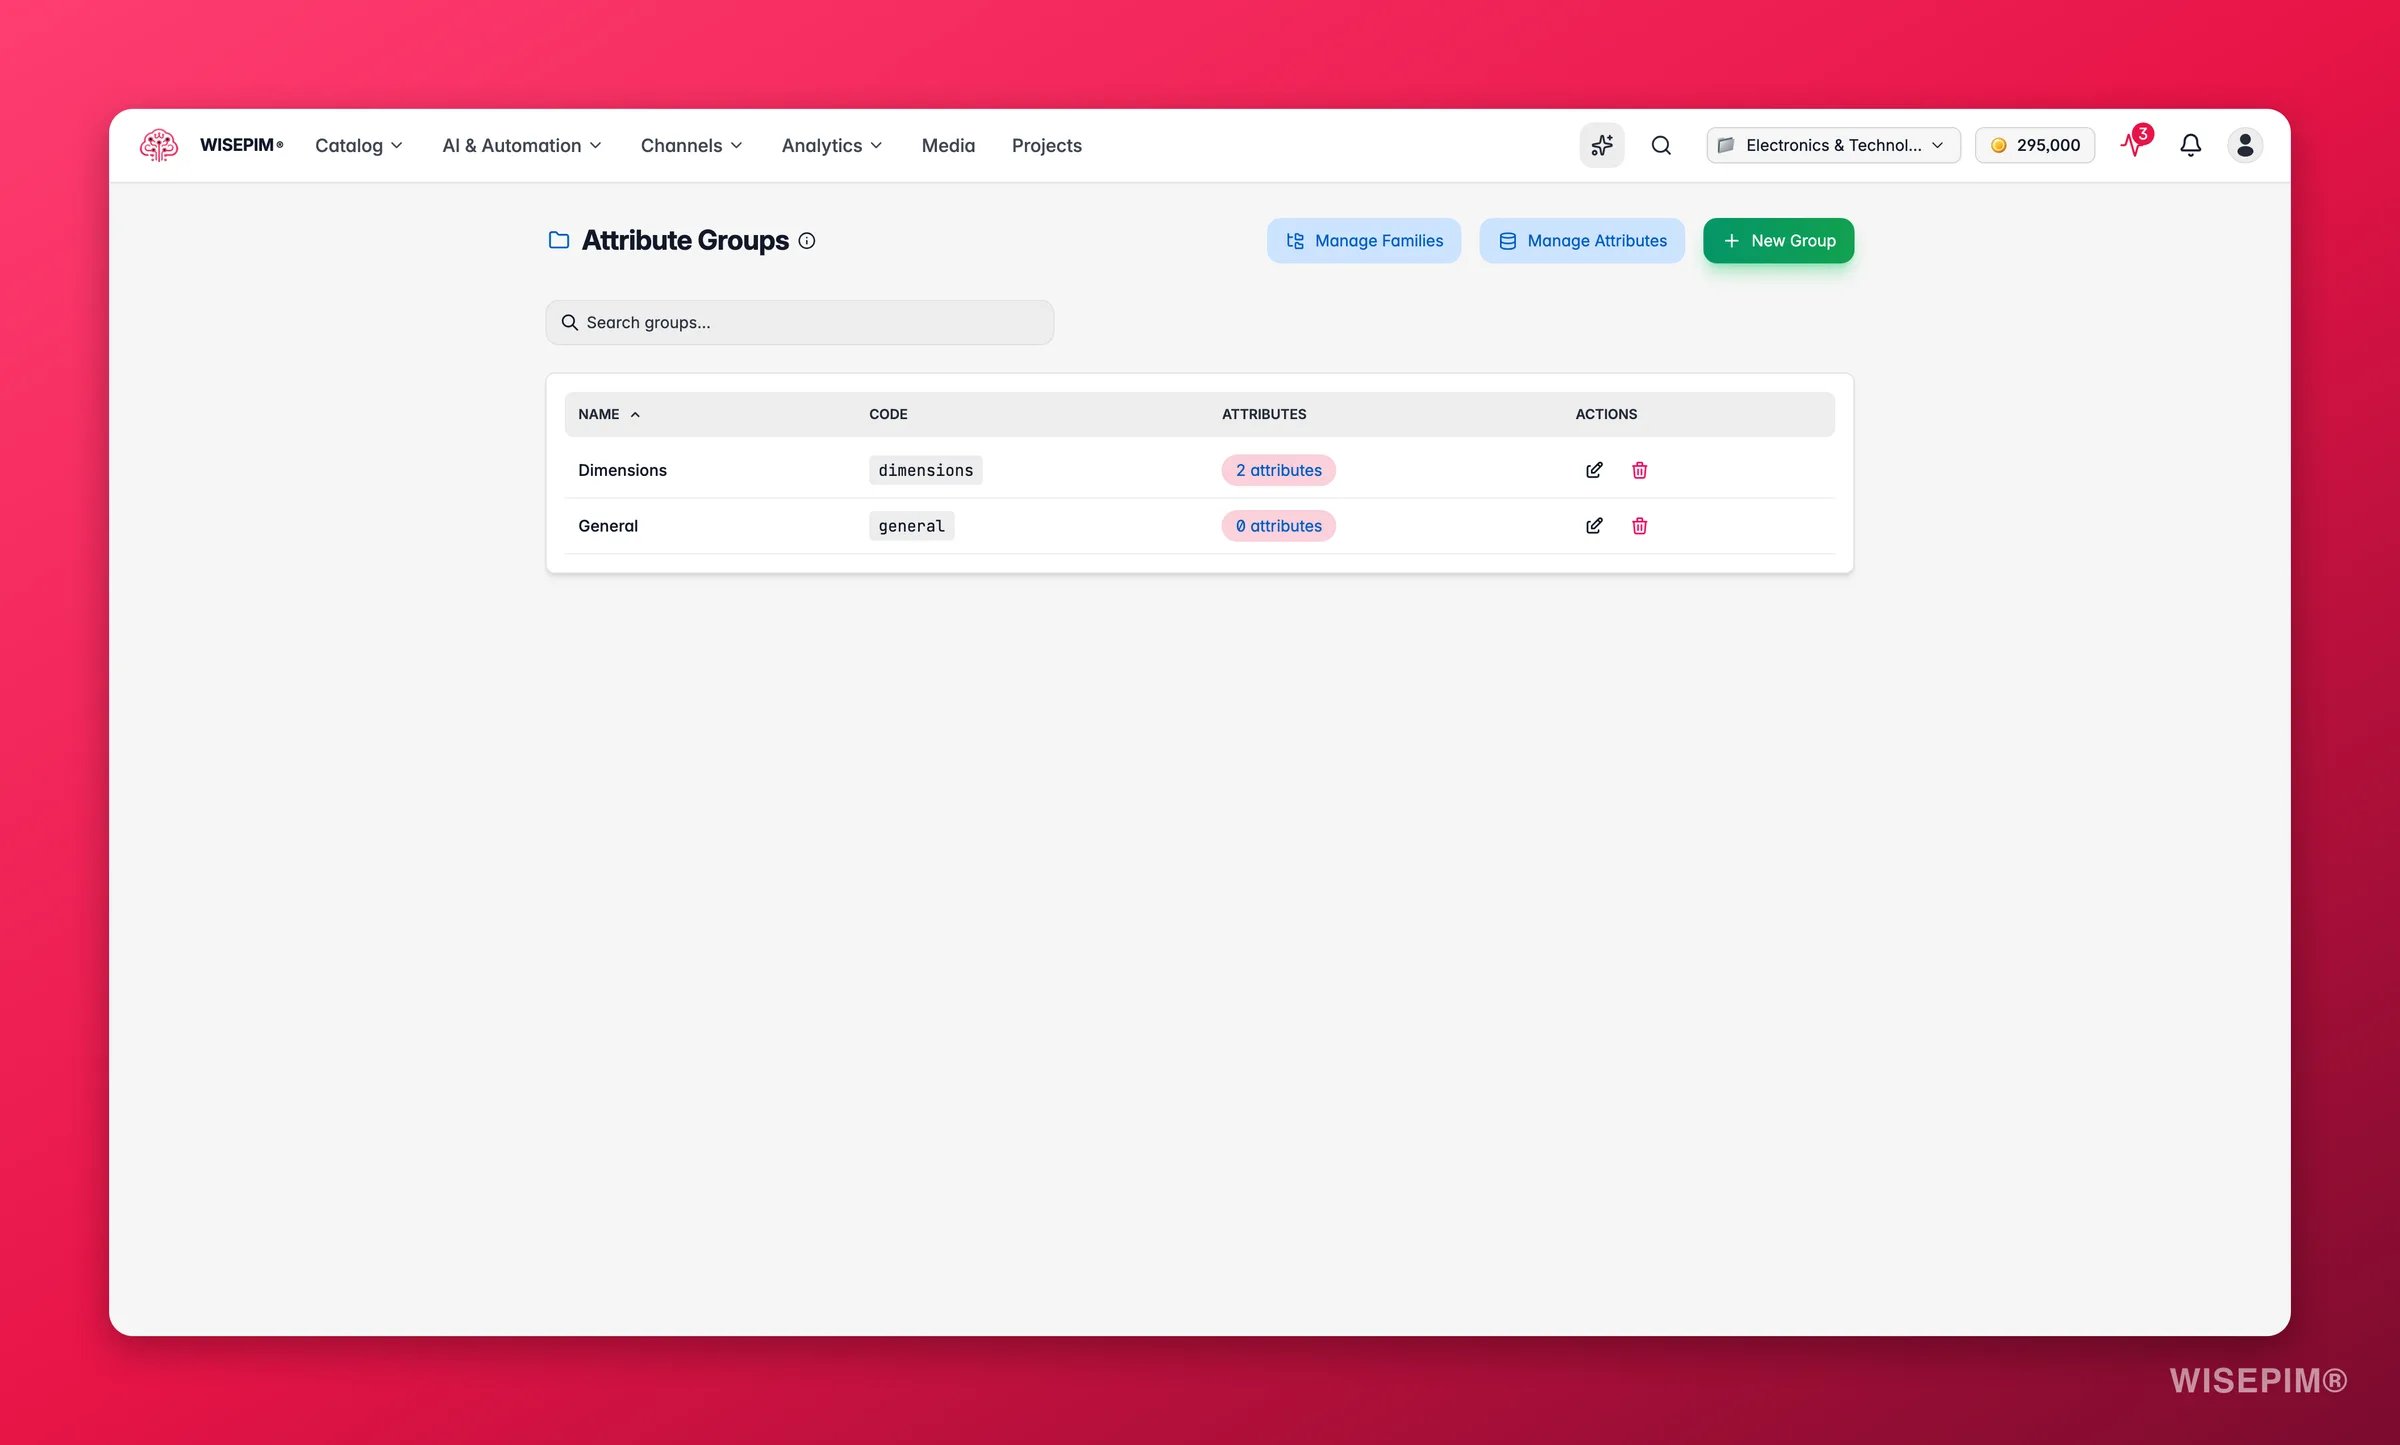This screenshot has width=2400, height=1445.
Task: Open the global search magnifier icon
Action: (x=1661, y=145)
